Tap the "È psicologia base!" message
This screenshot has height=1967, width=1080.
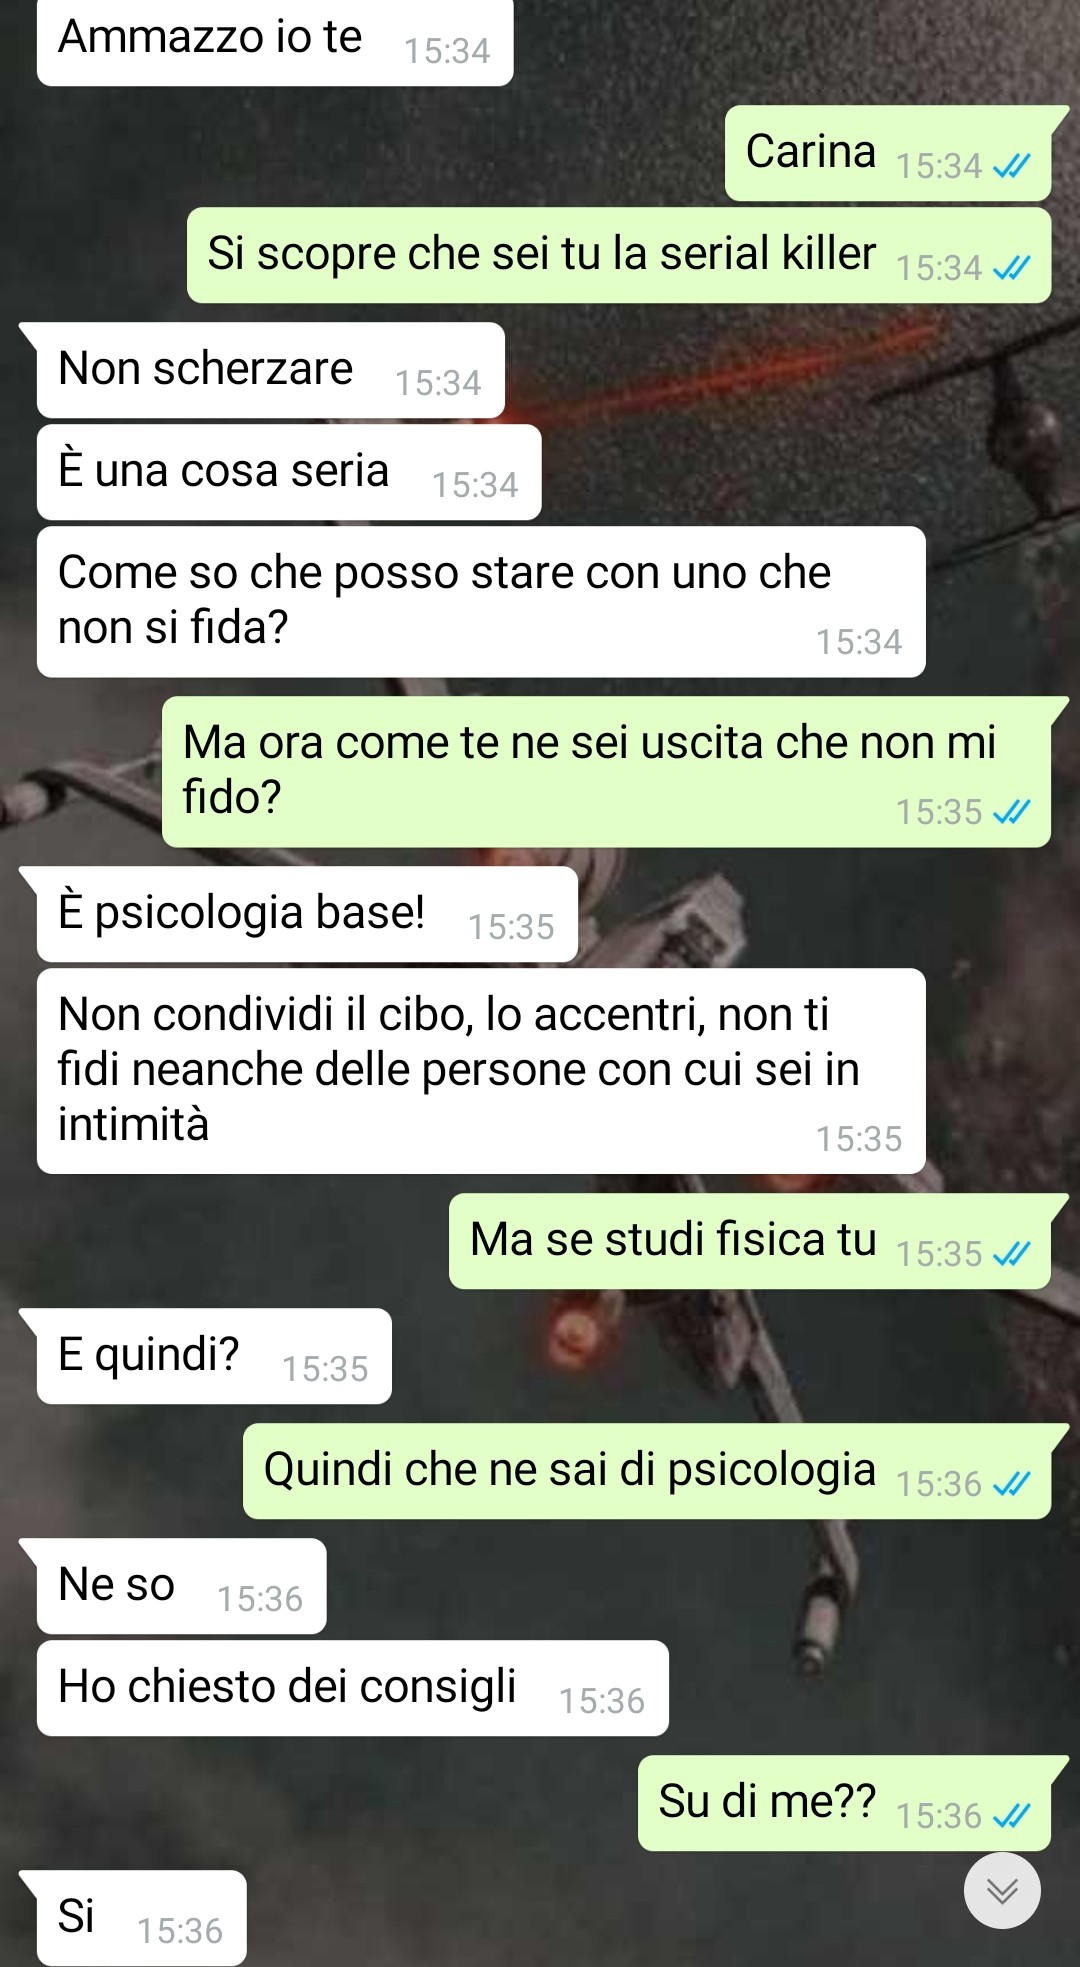tap(307, 914)
